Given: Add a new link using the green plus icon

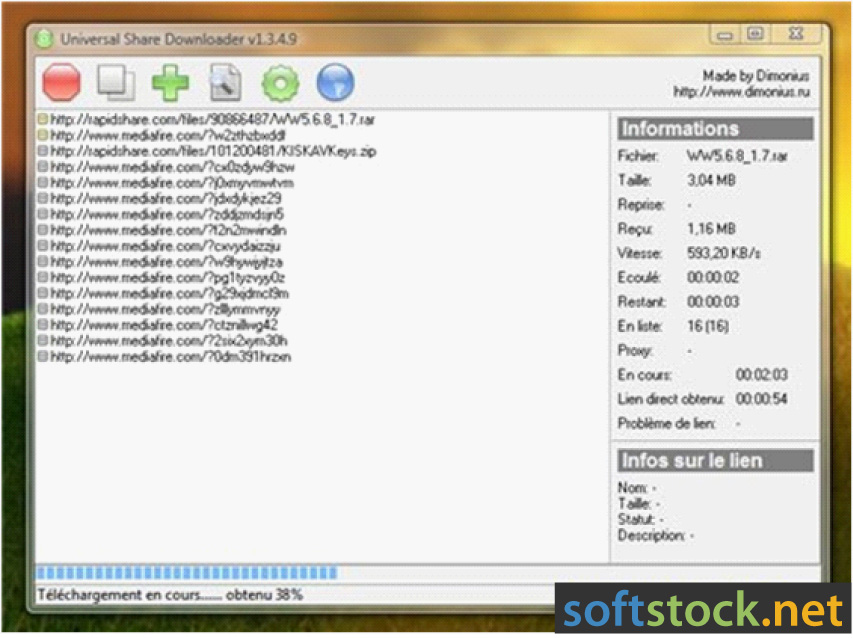Looking at the screenshot, I should tap(170, 83).
